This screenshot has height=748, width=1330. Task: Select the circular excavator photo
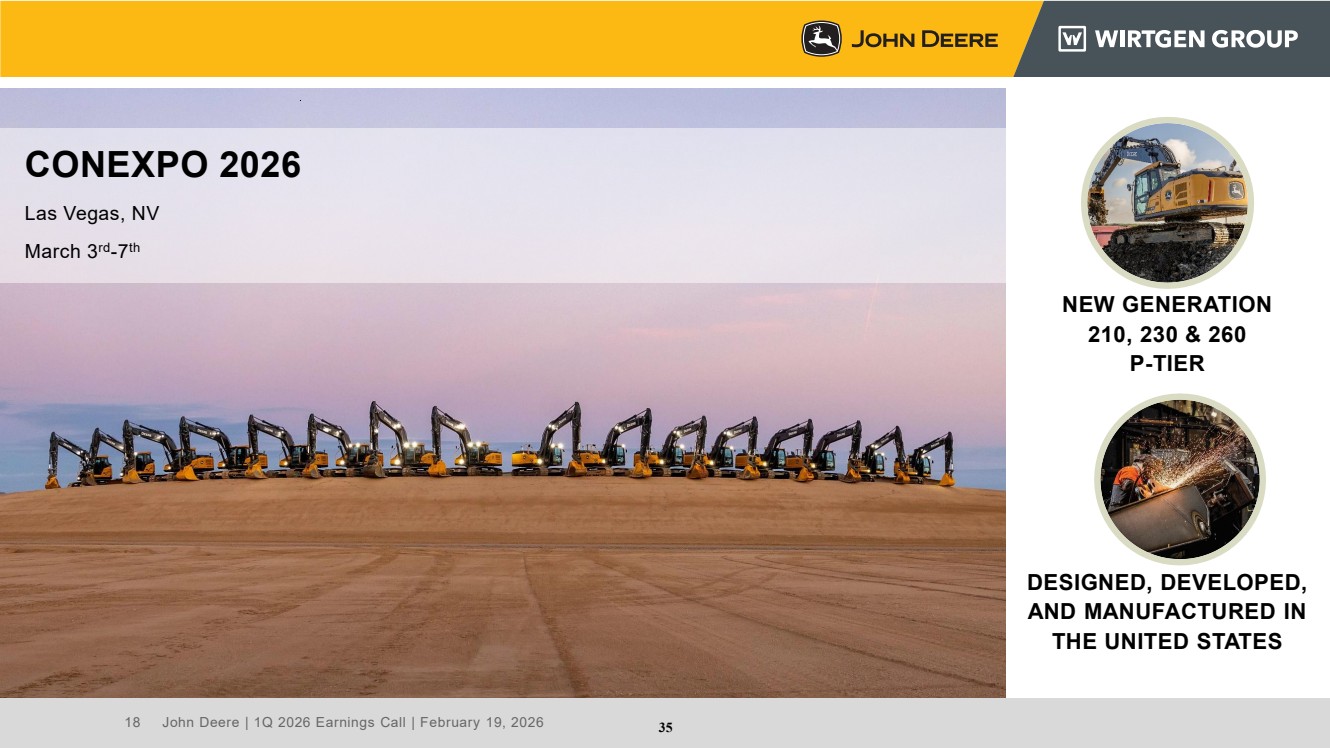1166,203
